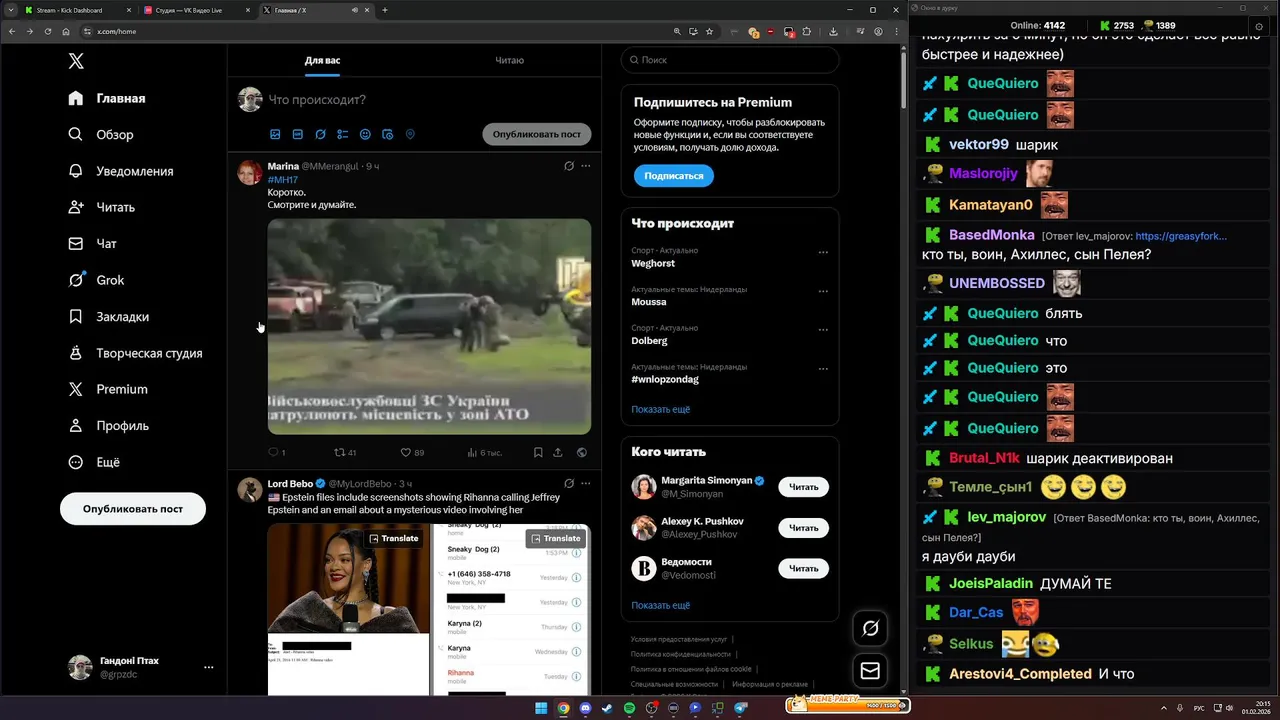Switch to the Читаю tab

point(509,60)
